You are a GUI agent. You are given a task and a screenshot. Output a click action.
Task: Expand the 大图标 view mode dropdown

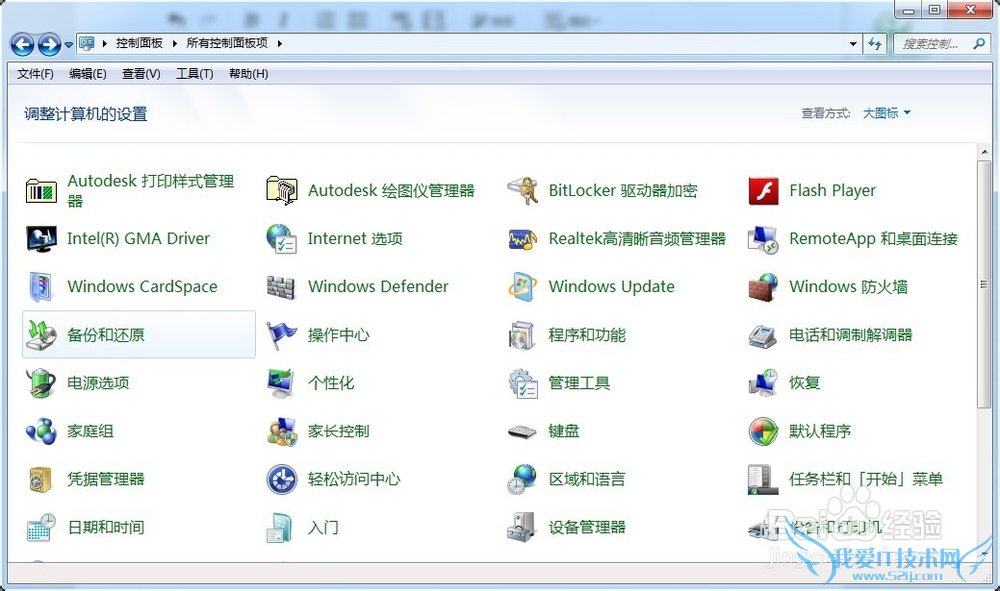(x=886, y=113)
